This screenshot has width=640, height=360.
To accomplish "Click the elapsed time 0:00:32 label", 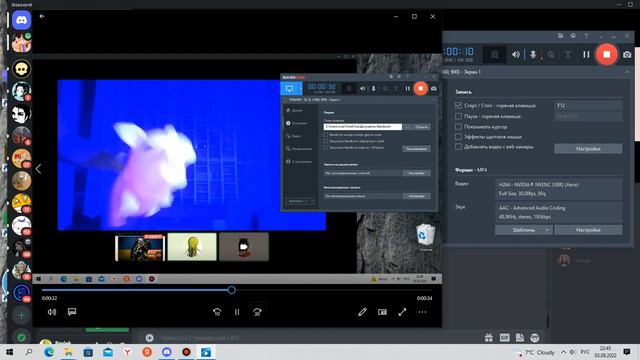I will [49, 298].
